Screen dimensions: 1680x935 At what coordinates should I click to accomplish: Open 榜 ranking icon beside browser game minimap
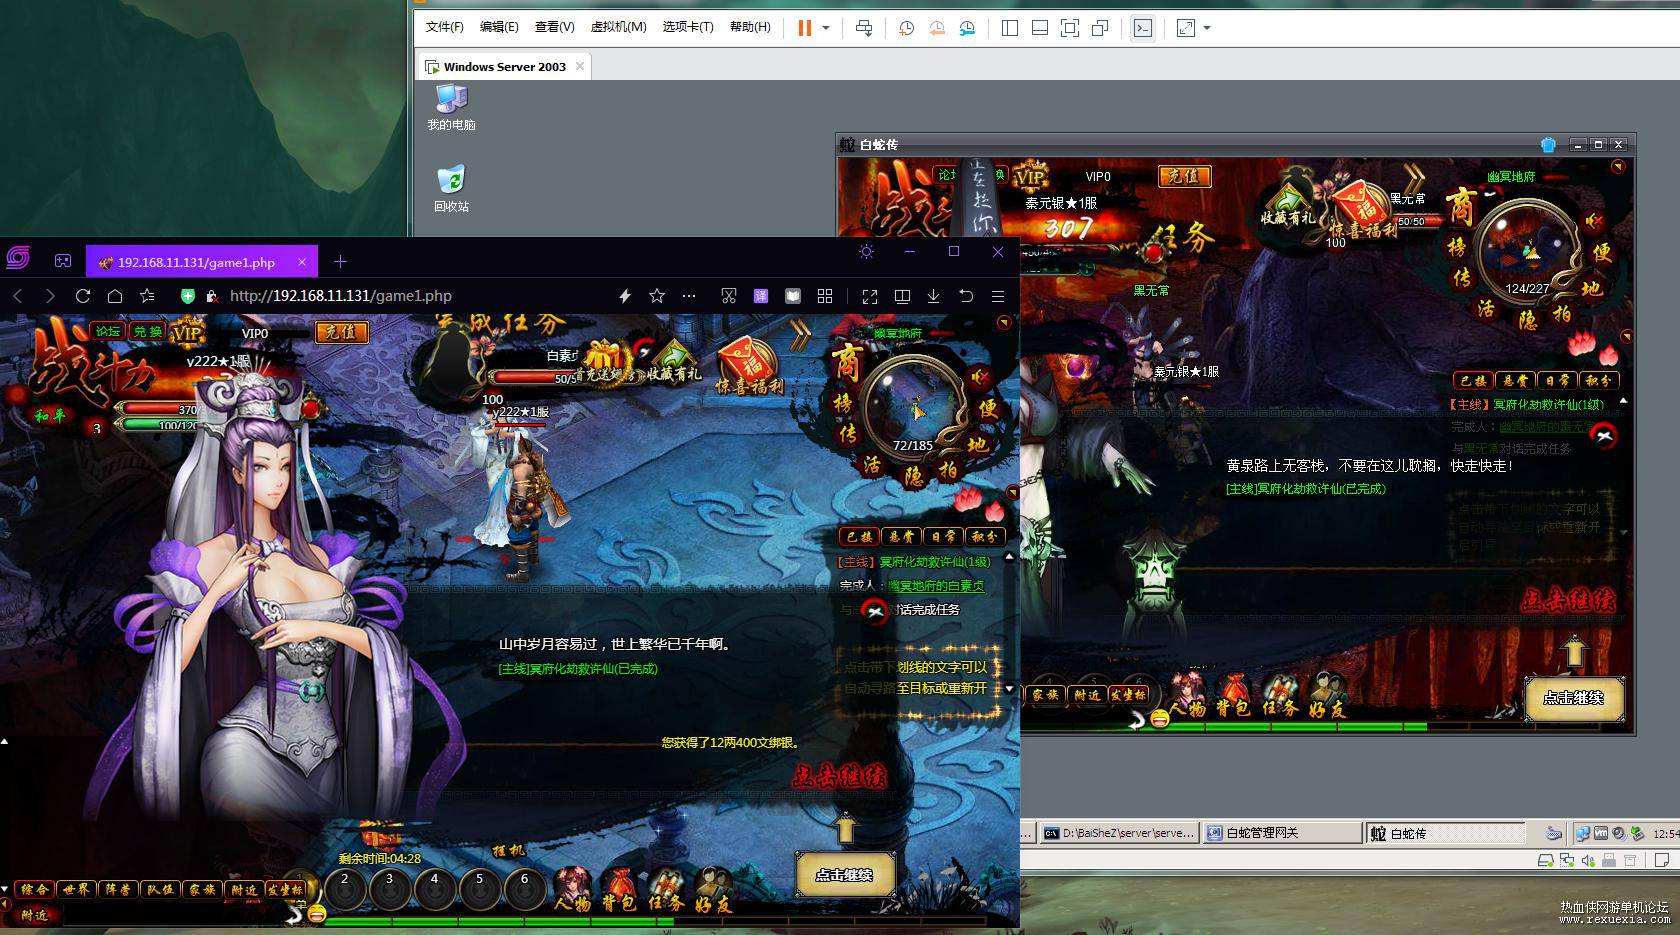point(845,403)
